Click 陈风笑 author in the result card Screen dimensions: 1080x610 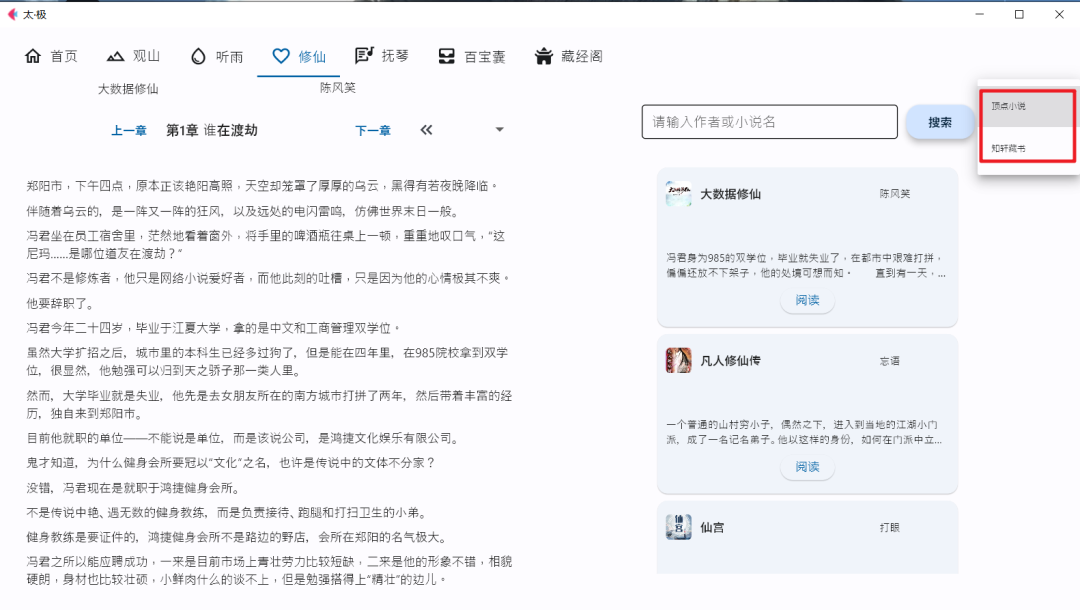pos(895,194)
